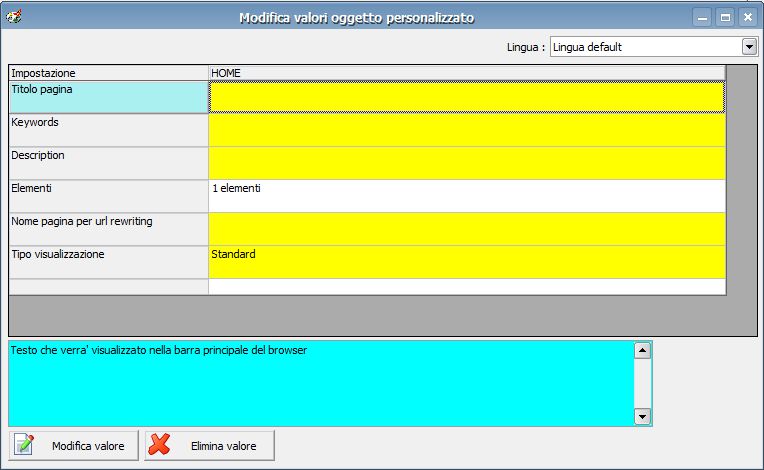Click the cyan help text area
This screenshot has width=764, height=470.
[322, 384]
